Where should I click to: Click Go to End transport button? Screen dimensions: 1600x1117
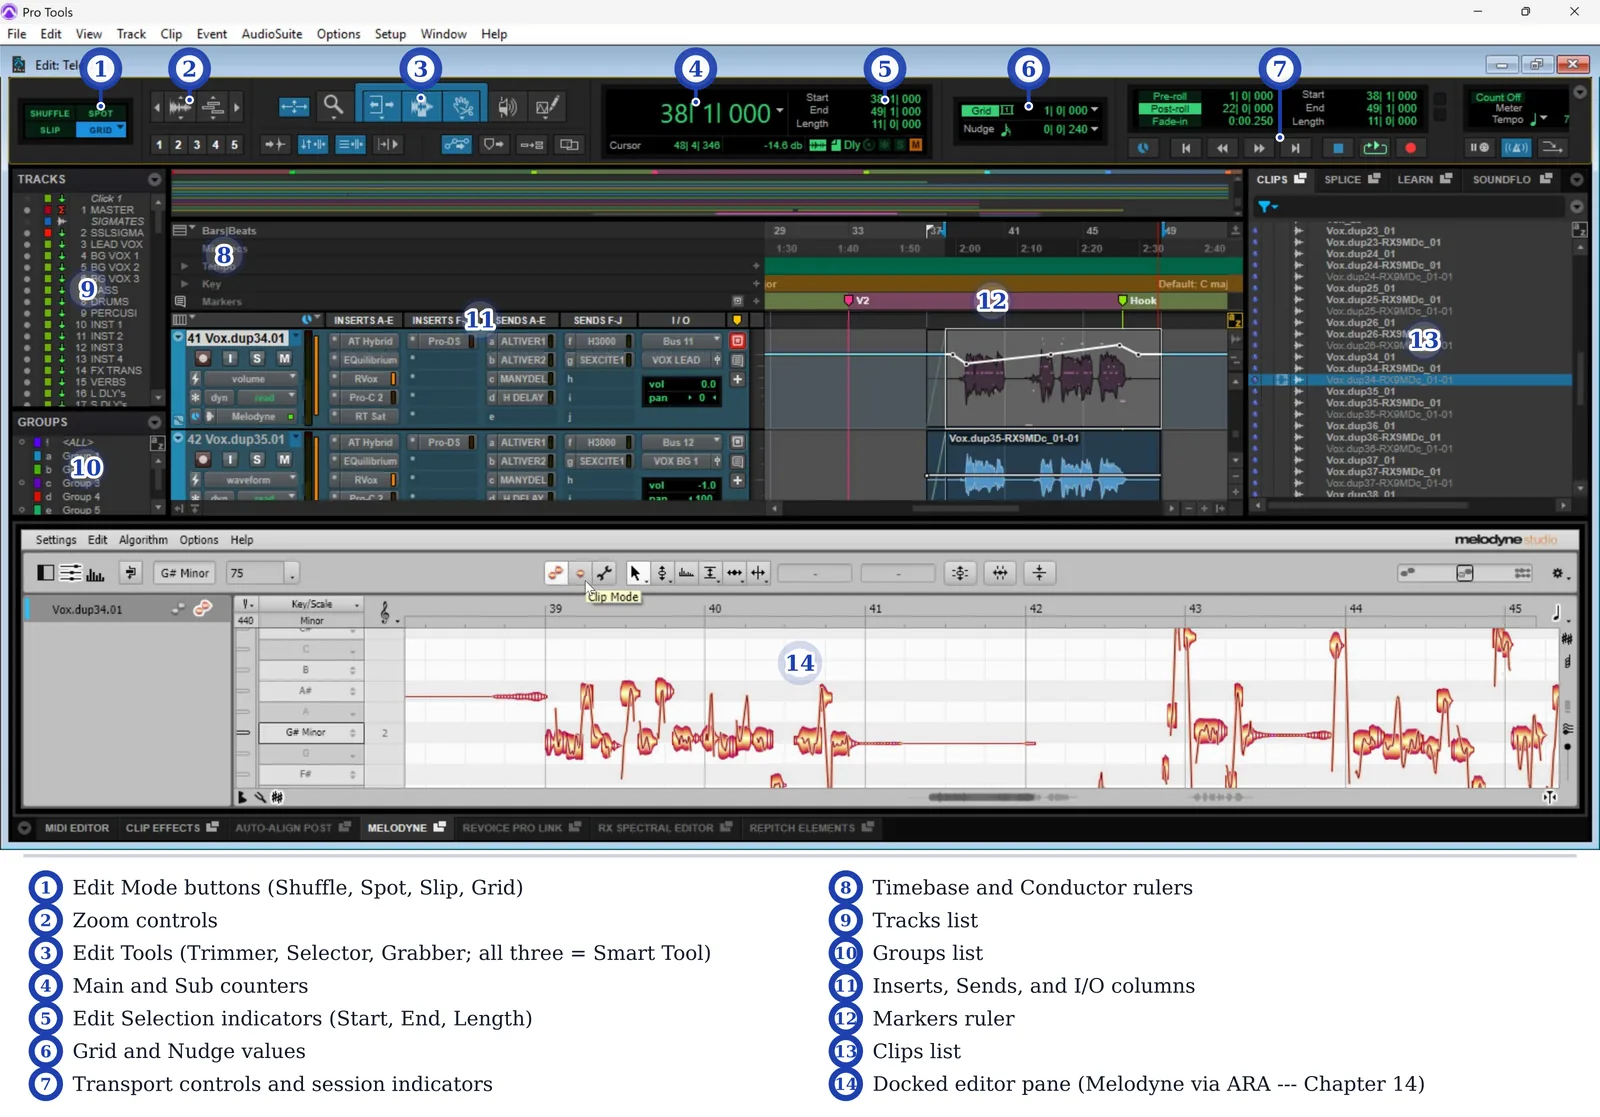(1296, 148)
